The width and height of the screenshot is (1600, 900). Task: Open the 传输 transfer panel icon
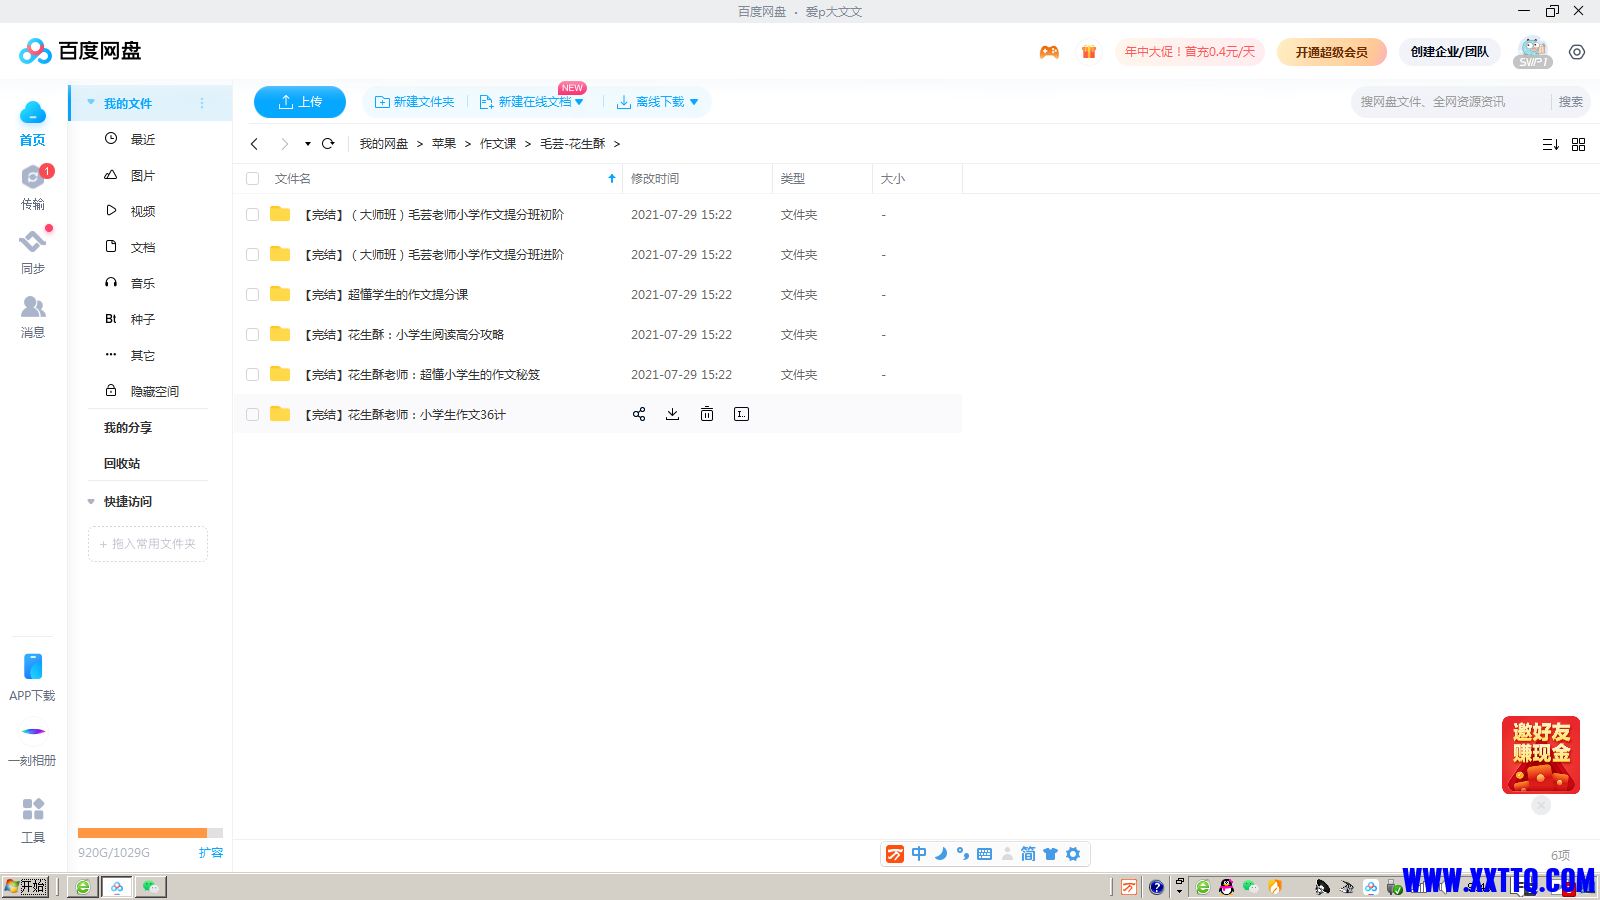pyautogui.click(x=33, y=188)
